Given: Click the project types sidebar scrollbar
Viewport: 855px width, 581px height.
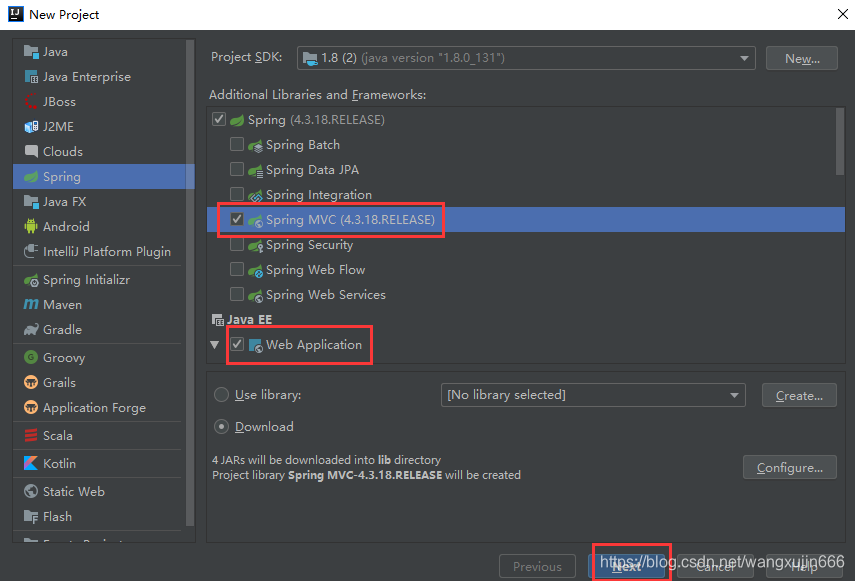Looking at the screenshot, I should pos(190,282).
